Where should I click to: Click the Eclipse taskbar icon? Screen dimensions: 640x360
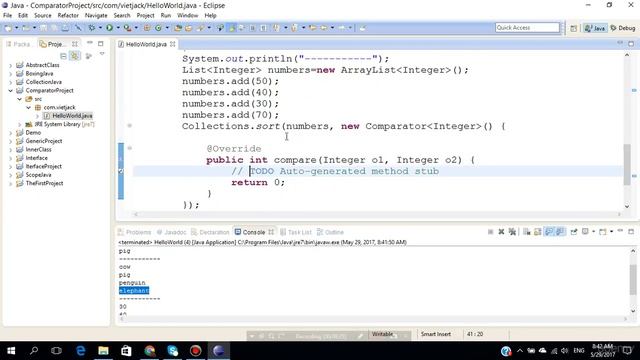click(218, 351)
